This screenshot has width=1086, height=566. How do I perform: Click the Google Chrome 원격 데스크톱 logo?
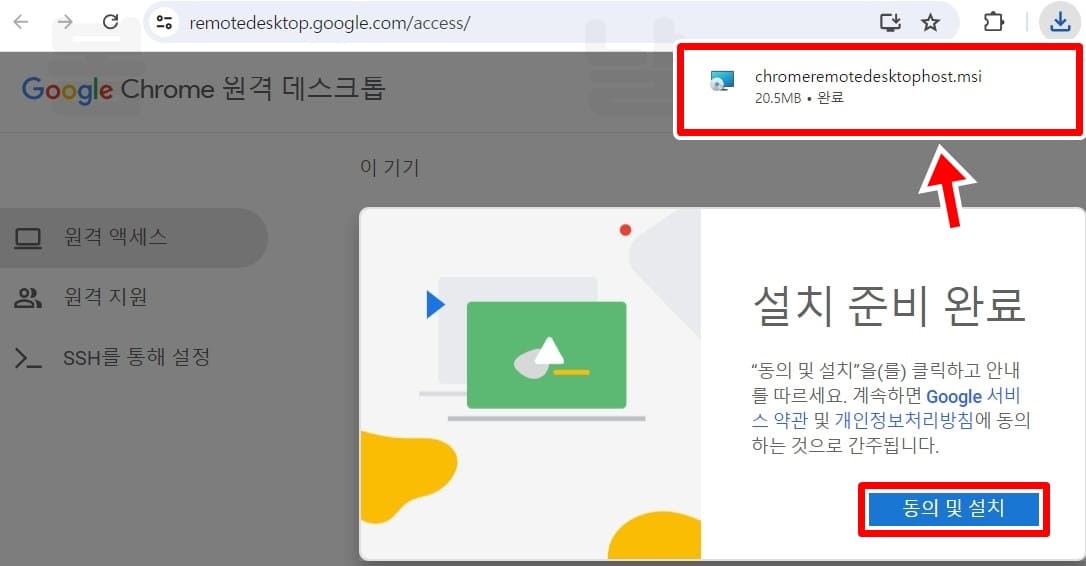(x=204, y=90)
